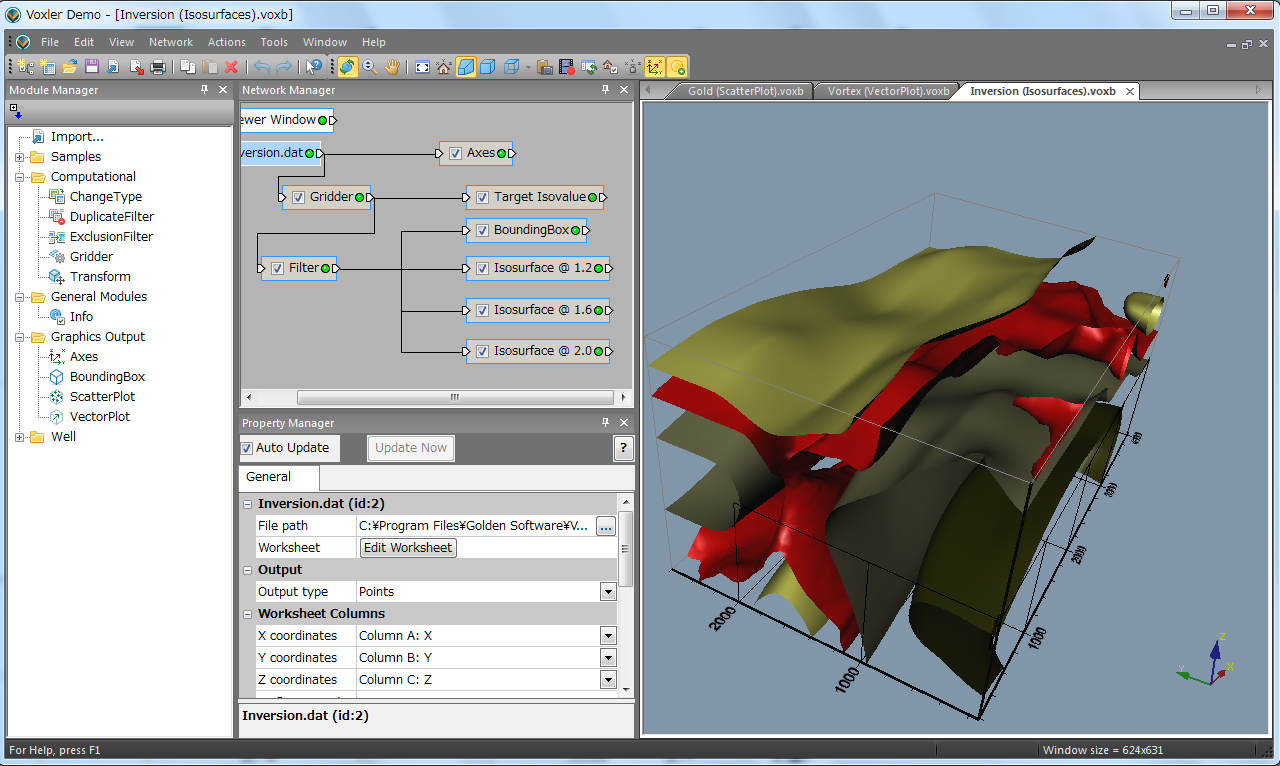Click the Fit to Window icon
The image size is (1280, 766).
(422, 67)
